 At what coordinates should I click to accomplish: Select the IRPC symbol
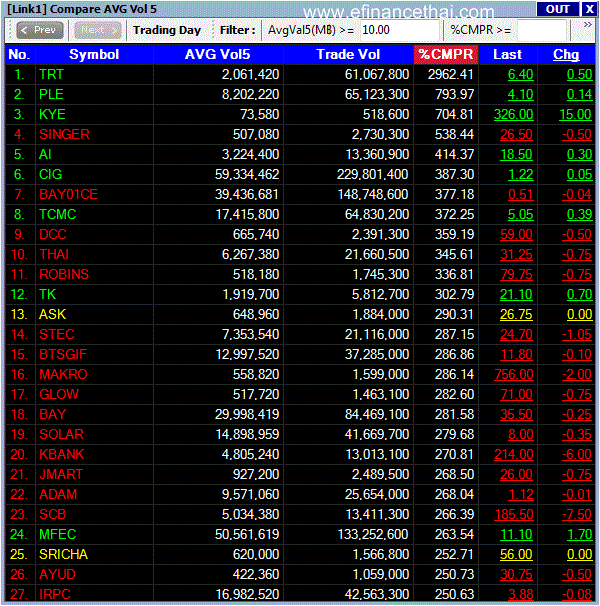55,594
